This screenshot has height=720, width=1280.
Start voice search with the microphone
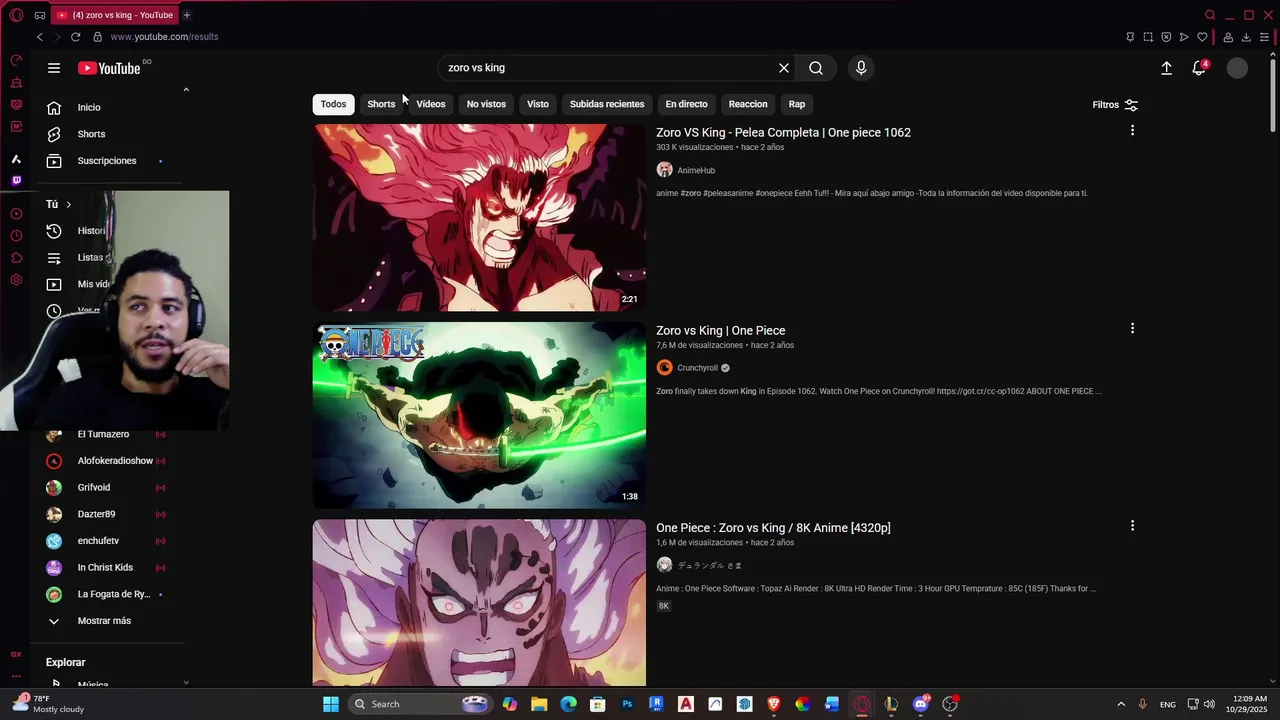(861, 68)
